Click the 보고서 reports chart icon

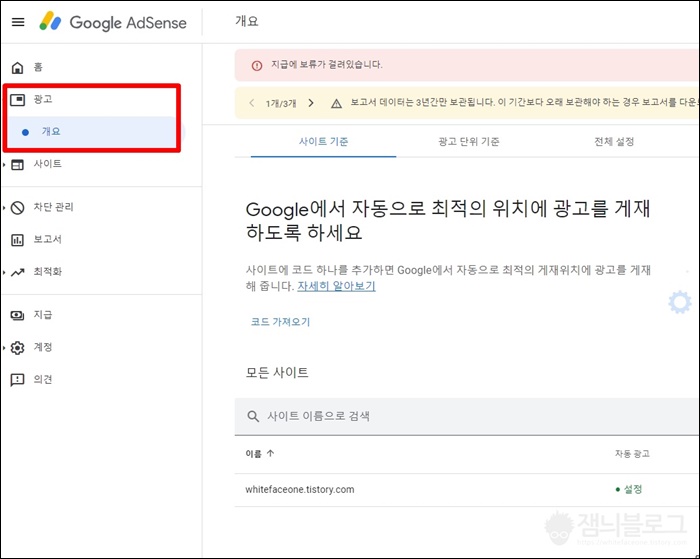(x=17, y=240)
